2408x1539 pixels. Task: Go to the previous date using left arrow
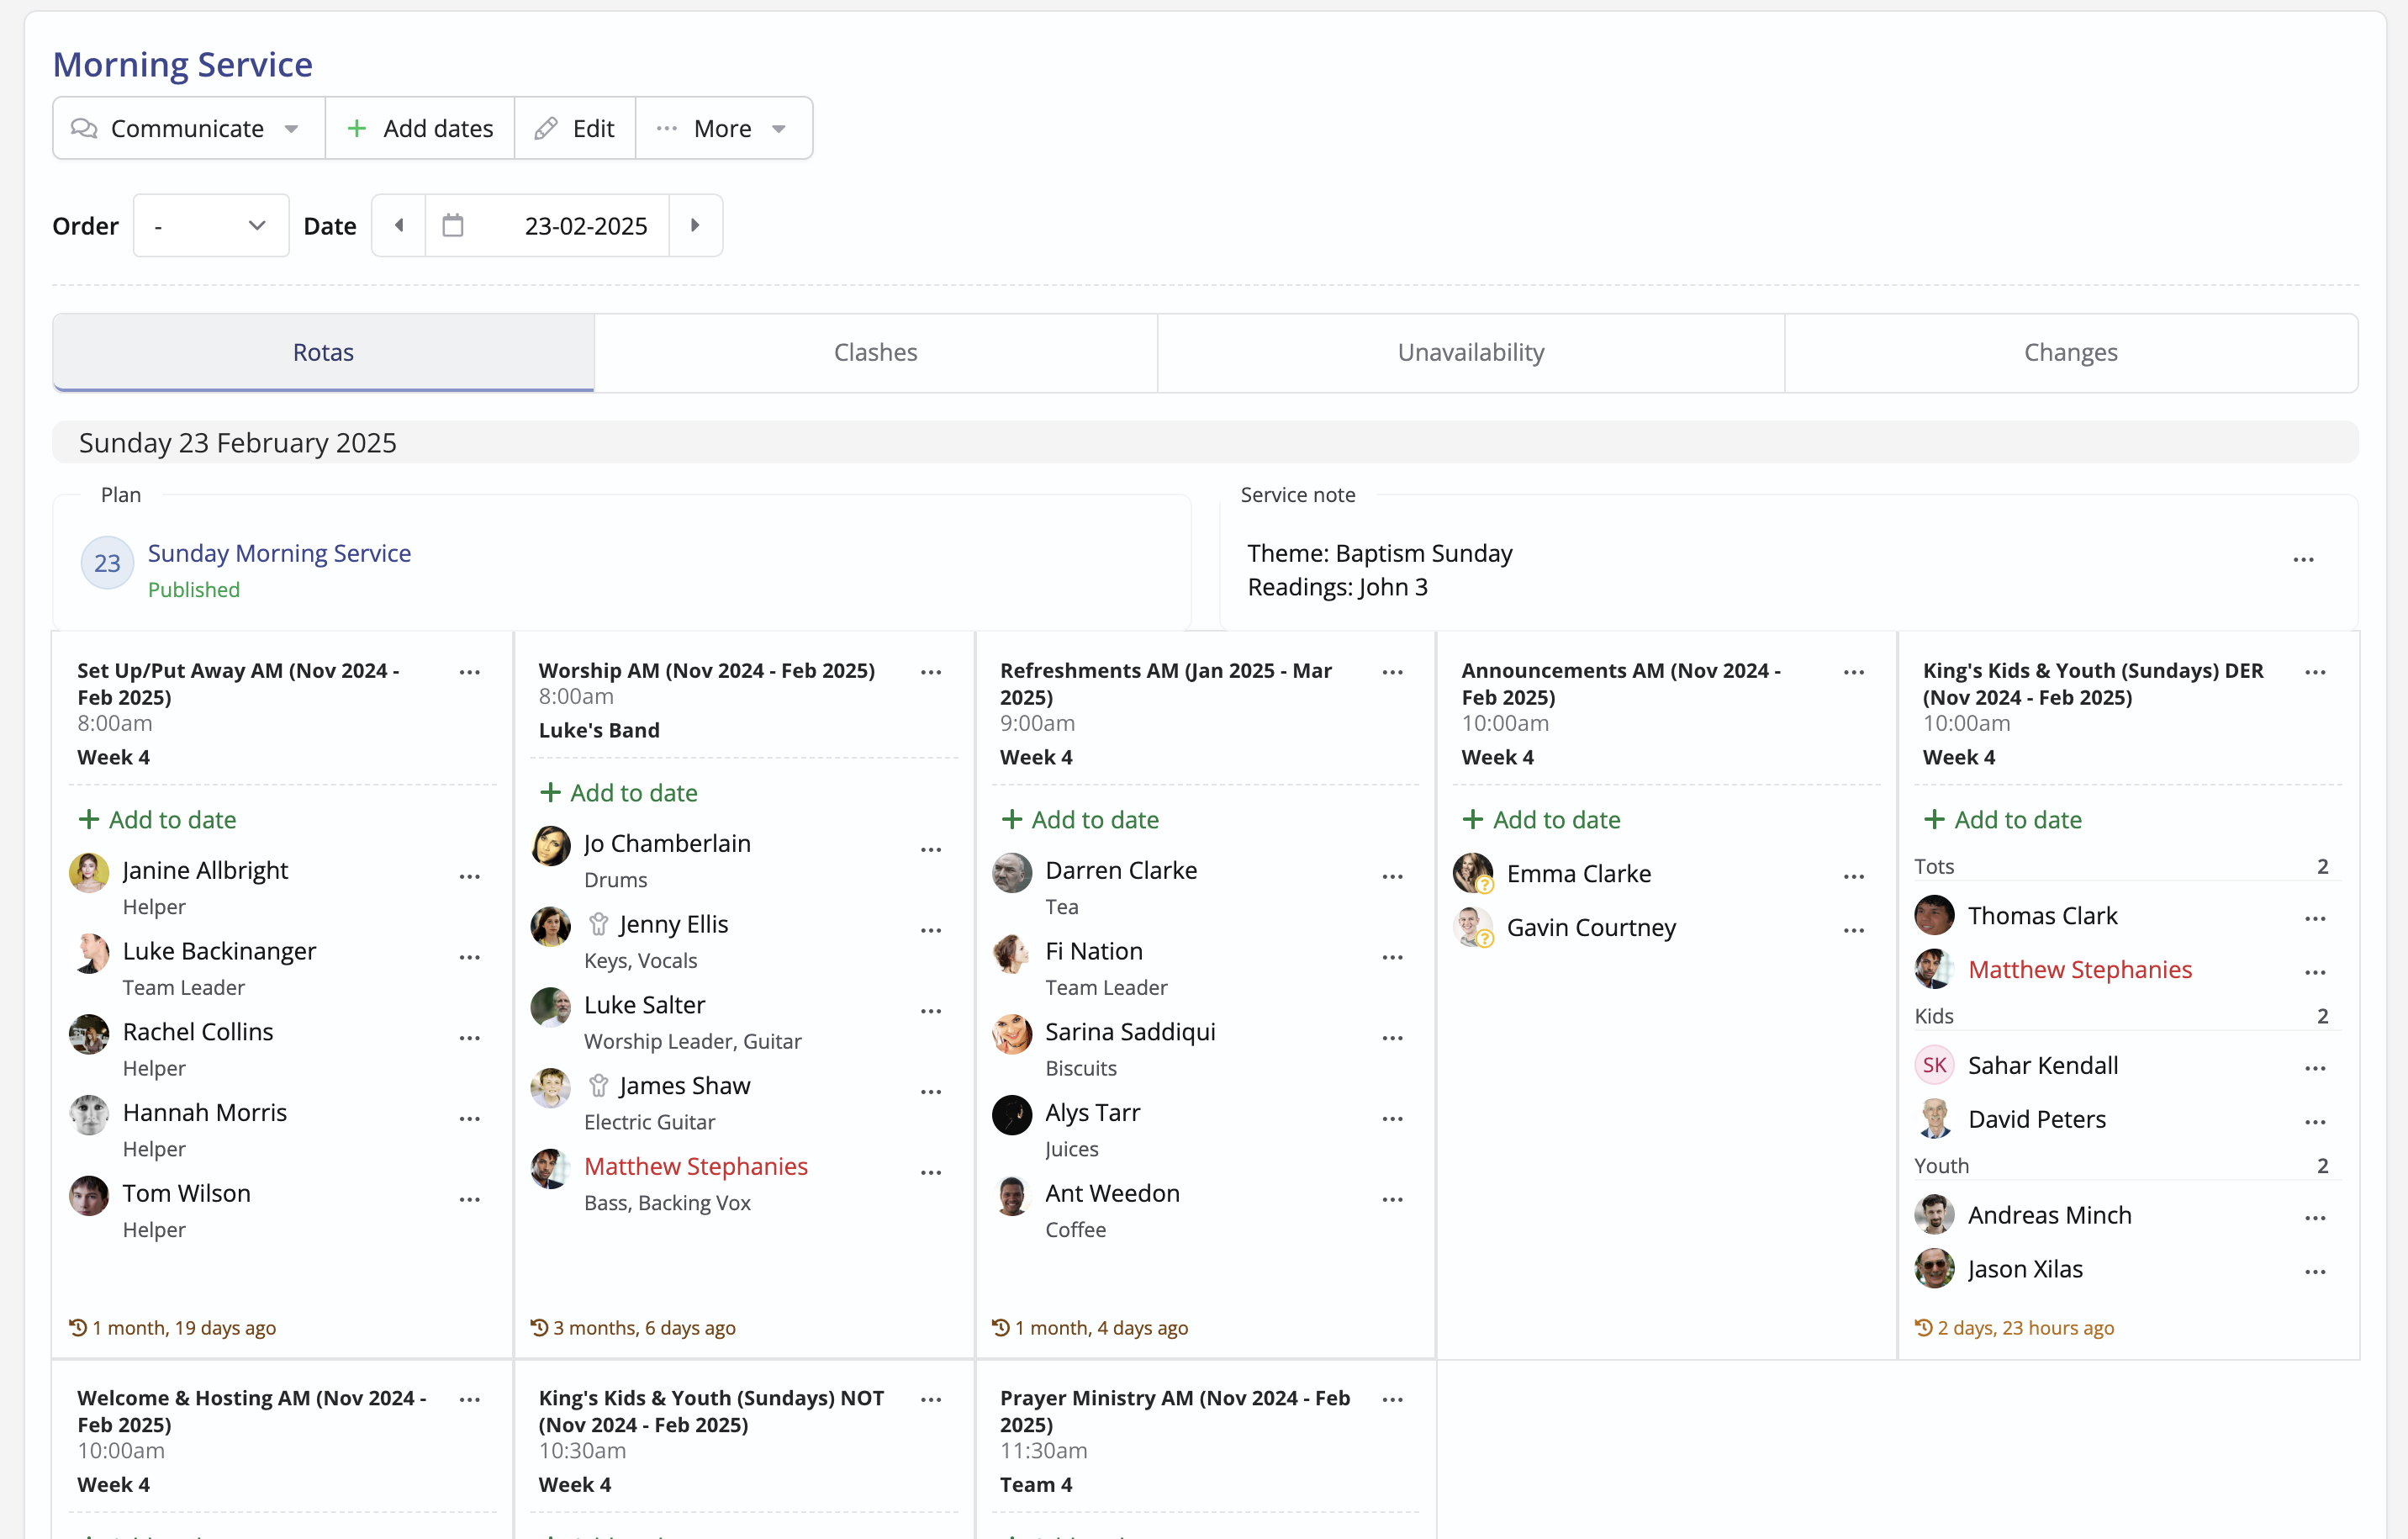399,226
